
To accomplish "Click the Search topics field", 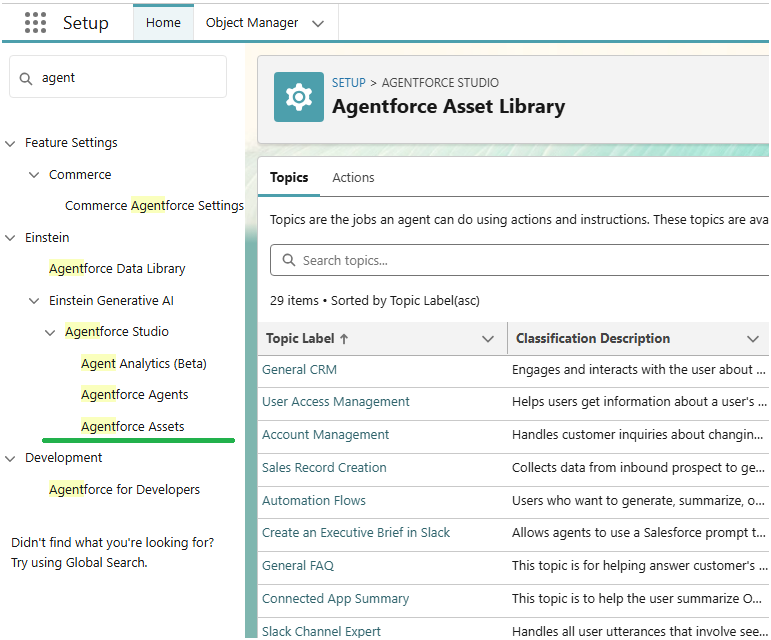I will [520, 260].
